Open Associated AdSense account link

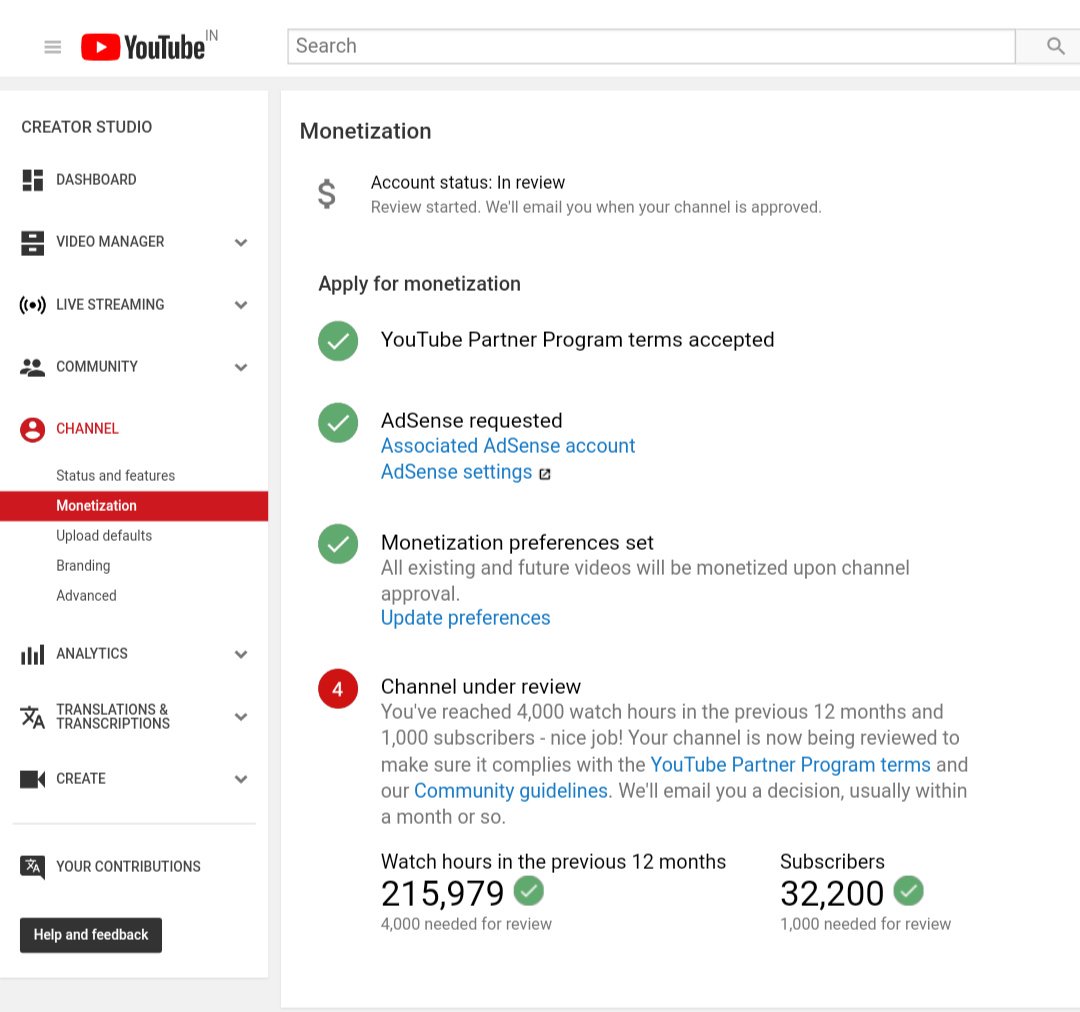click(508, 446)
